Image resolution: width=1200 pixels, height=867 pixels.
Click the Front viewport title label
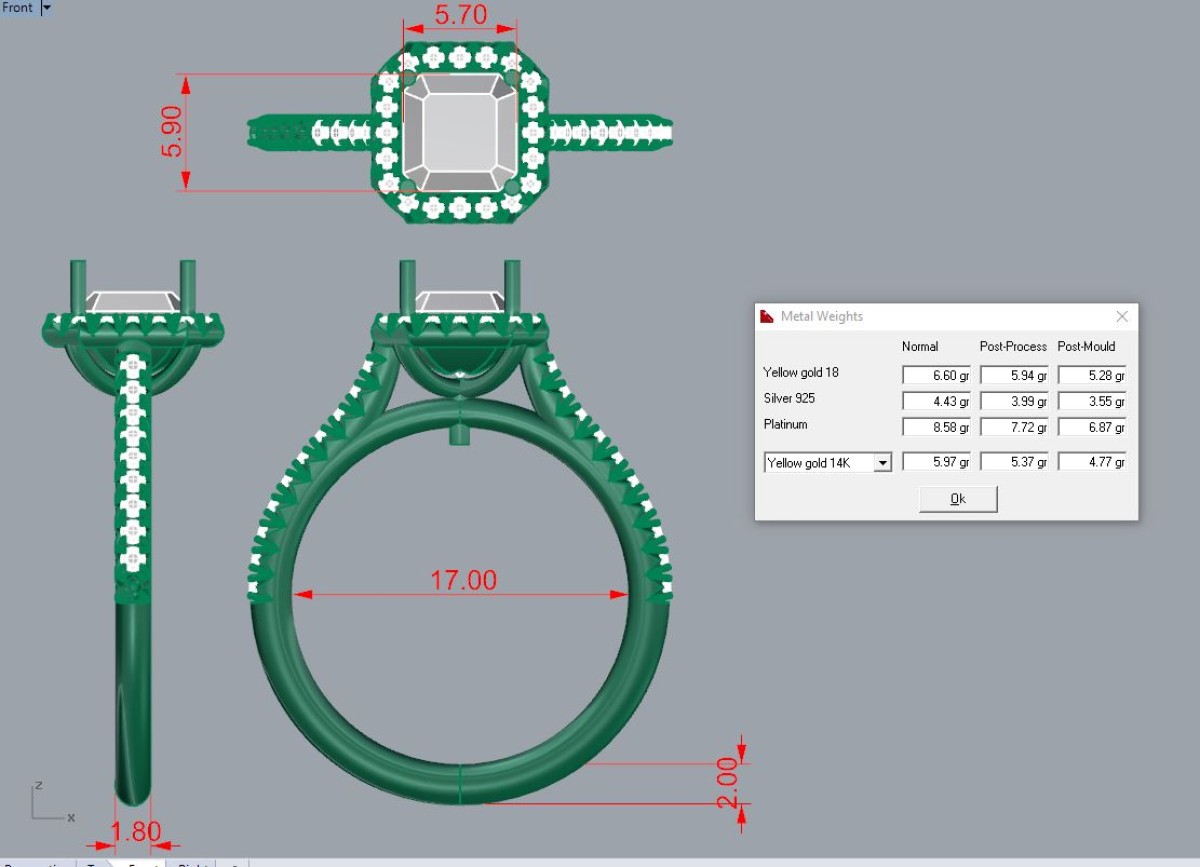18,7
